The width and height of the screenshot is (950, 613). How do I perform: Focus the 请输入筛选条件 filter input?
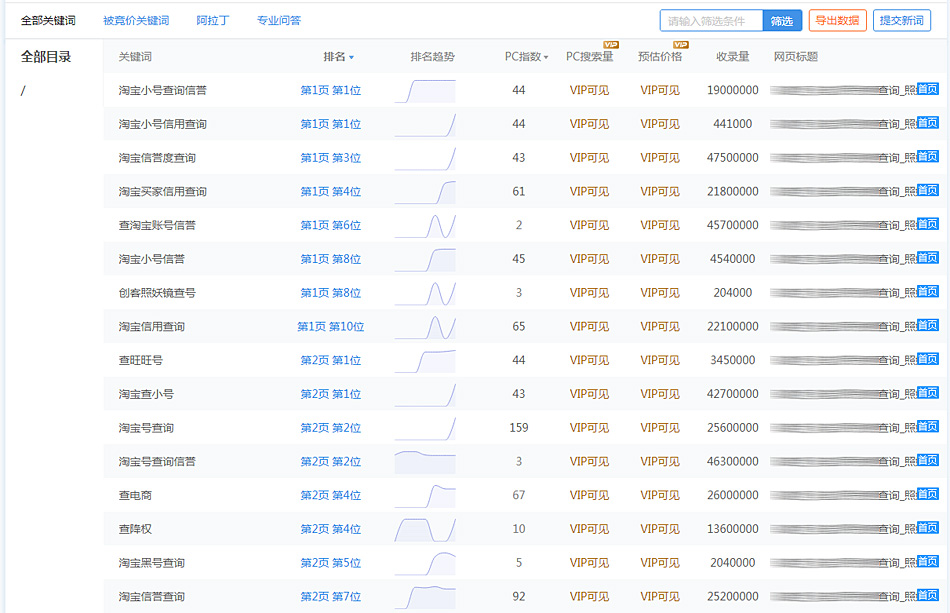711,21
